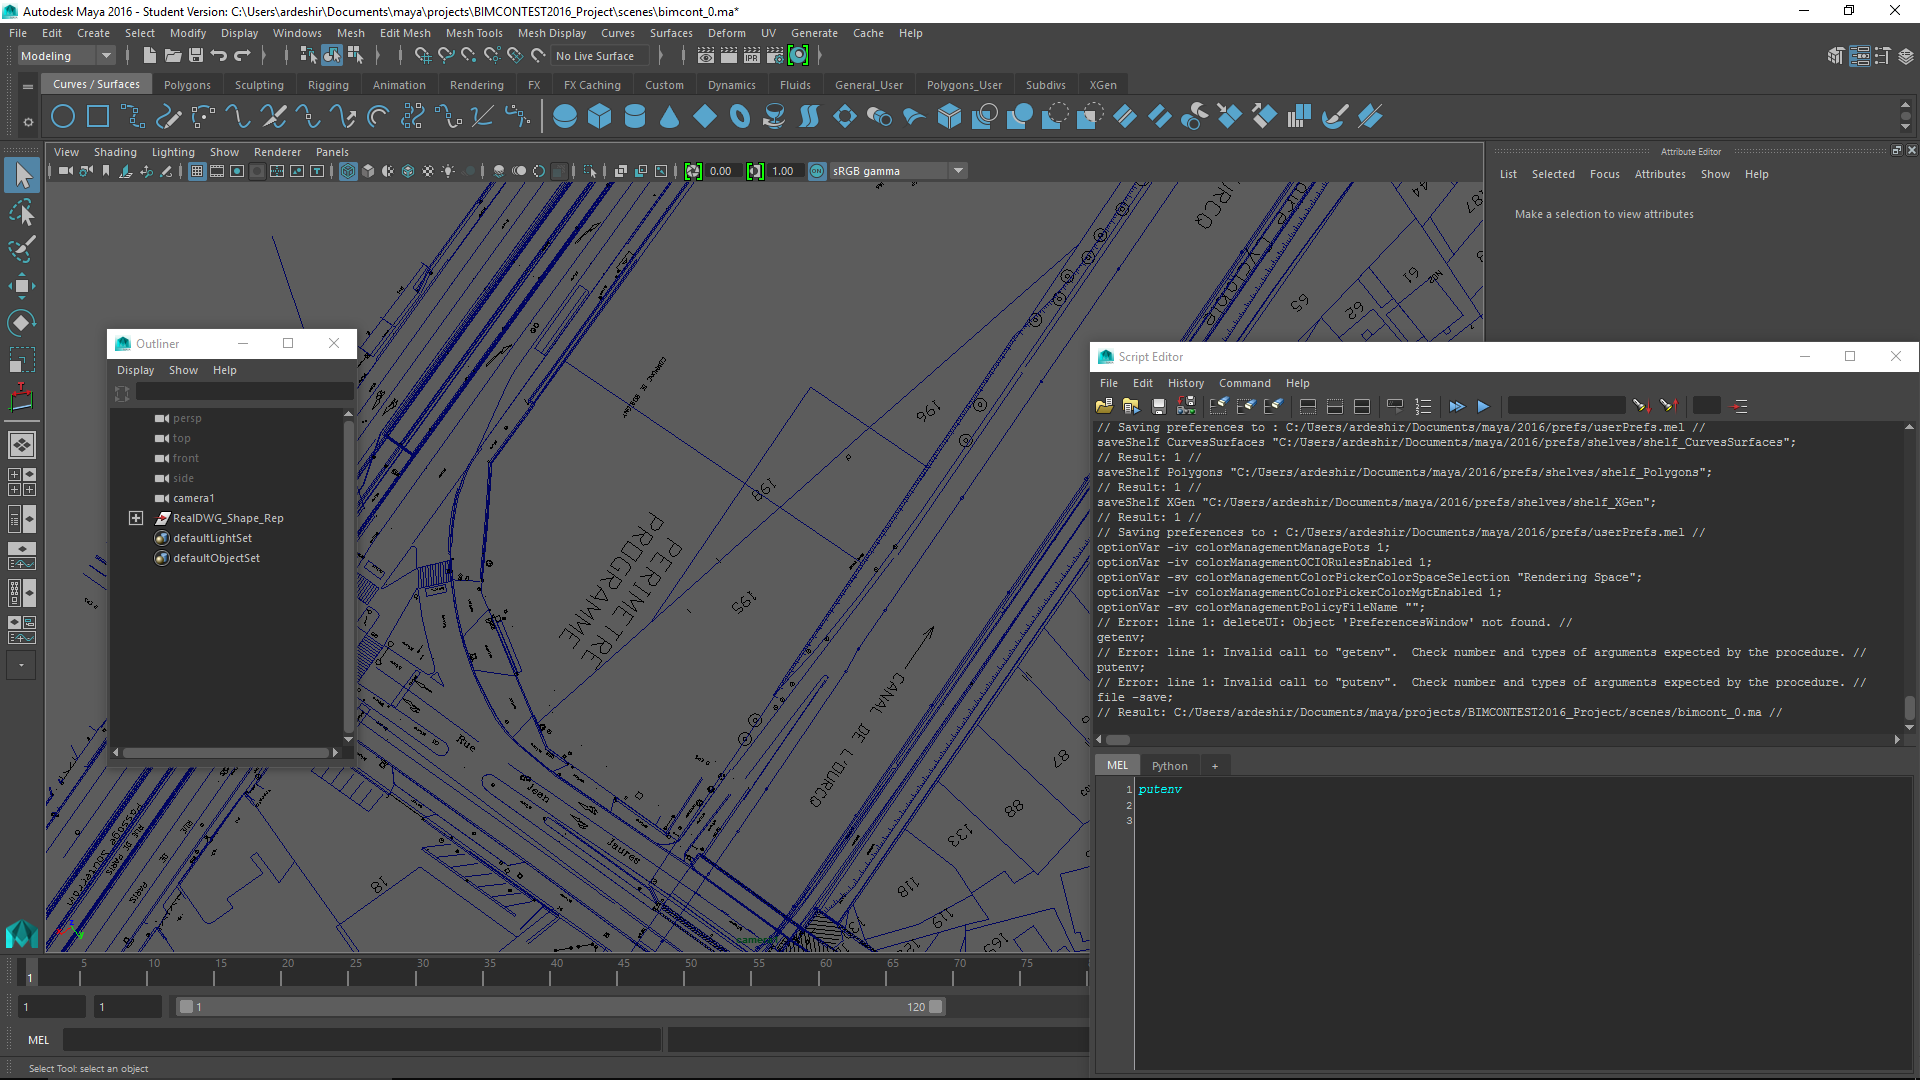The width and height of the screenshot is (1920, 1080).
Task: Activate the Lasso select tool
Action: [x=22, y=213]
